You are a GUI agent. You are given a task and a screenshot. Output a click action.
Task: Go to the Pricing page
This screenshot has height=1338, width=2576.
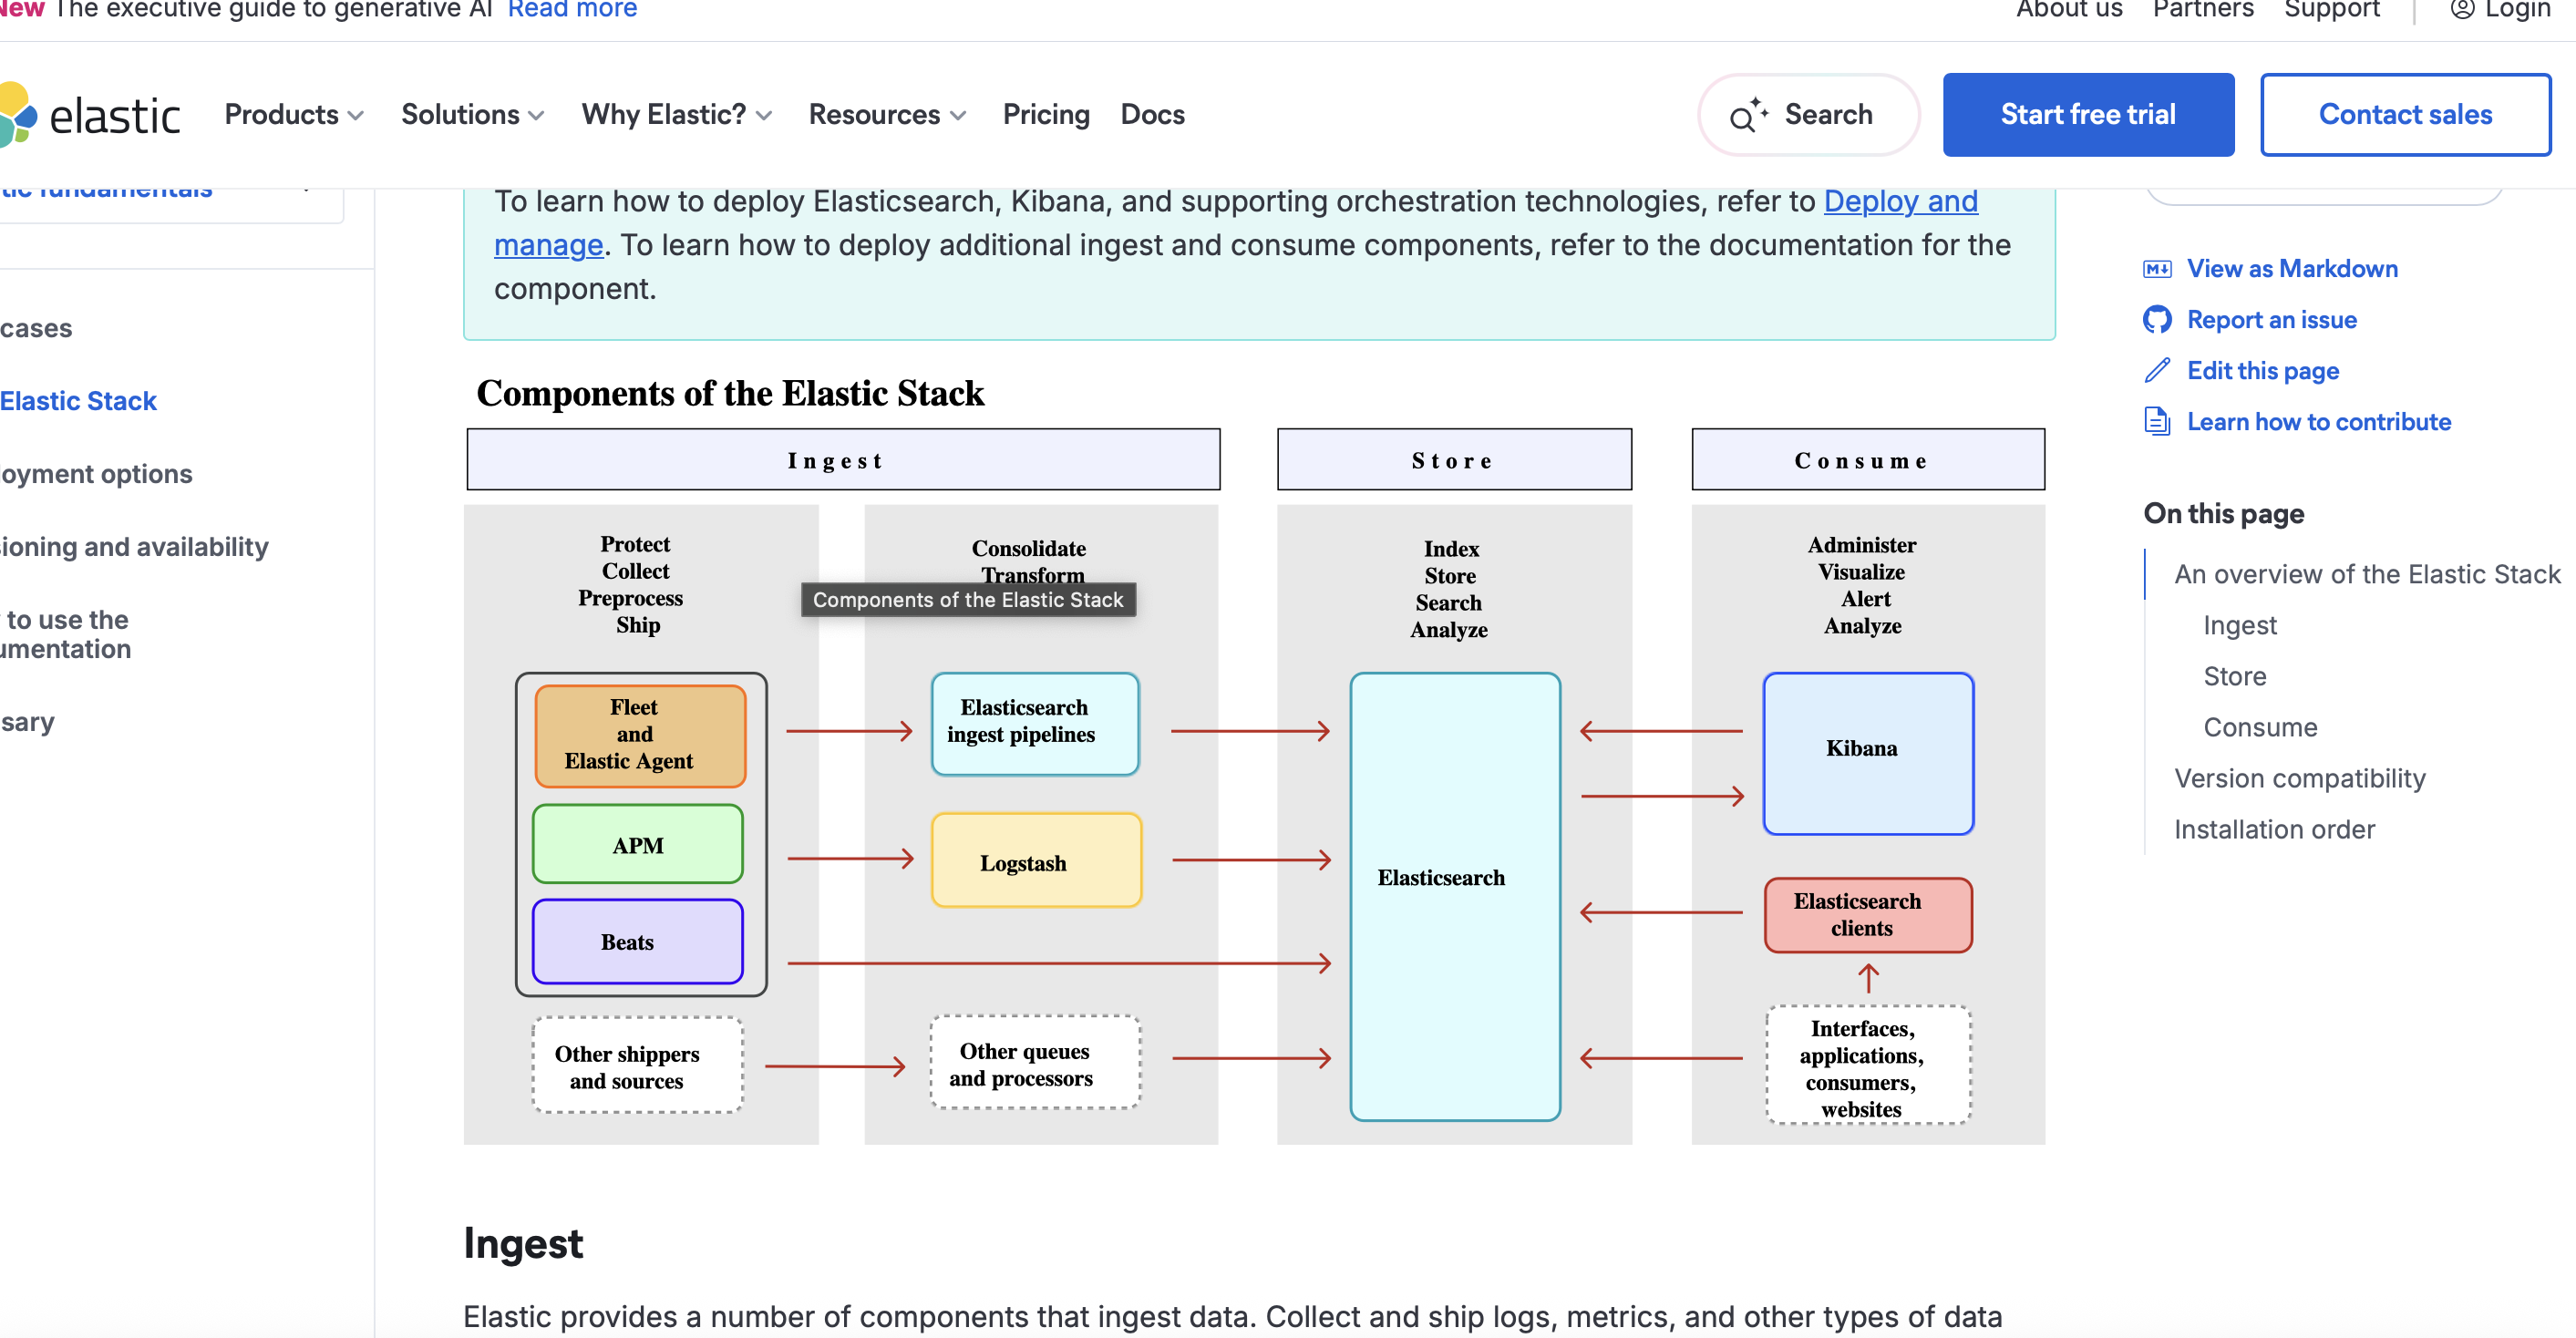(x=1045, y=115)
